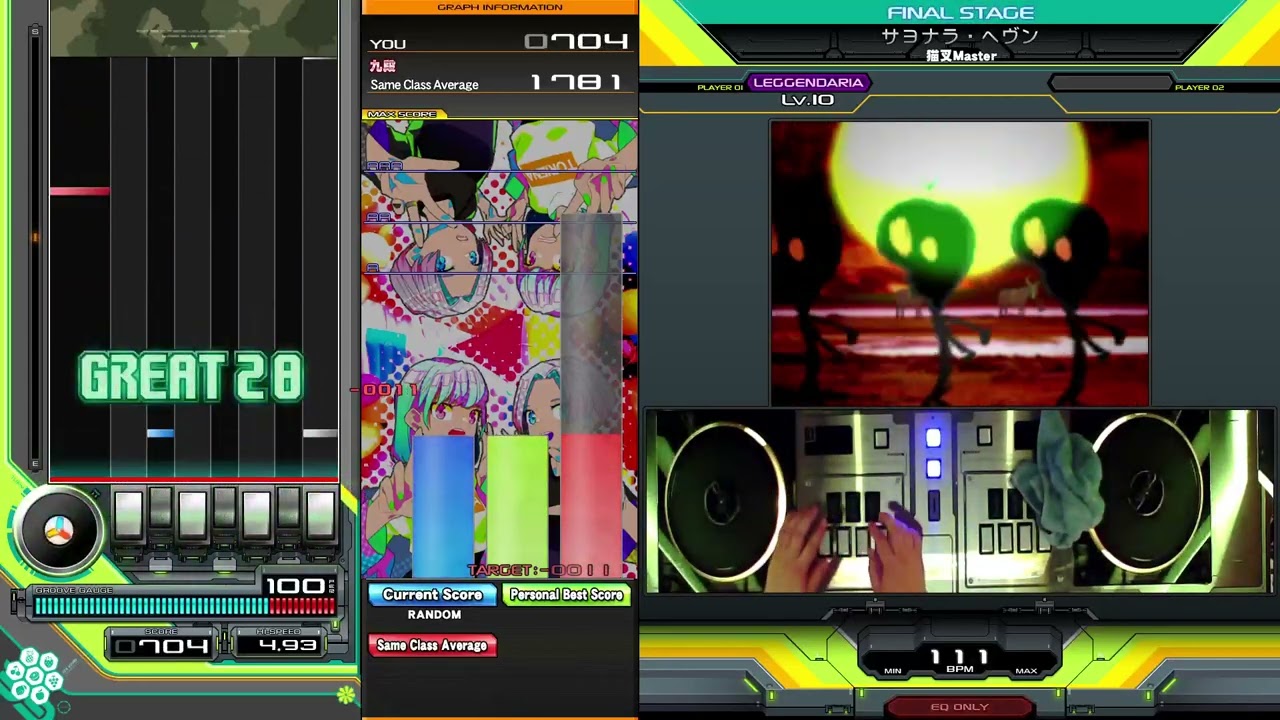
Task: Click the red 九段 rank text
Action: point(382,66)
